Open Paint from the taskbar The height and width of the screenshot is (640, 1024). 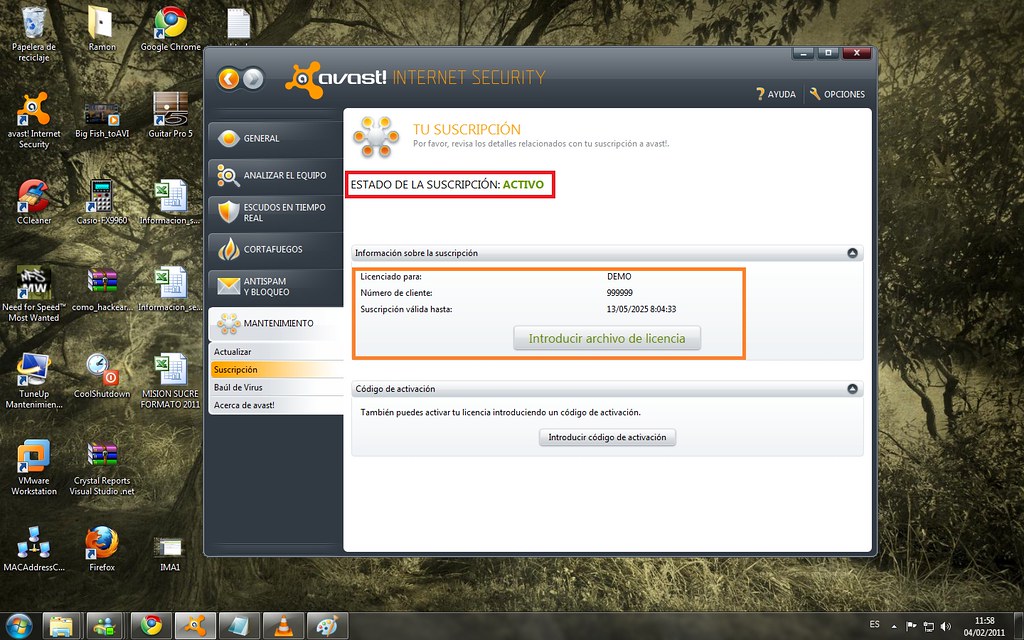327,626
